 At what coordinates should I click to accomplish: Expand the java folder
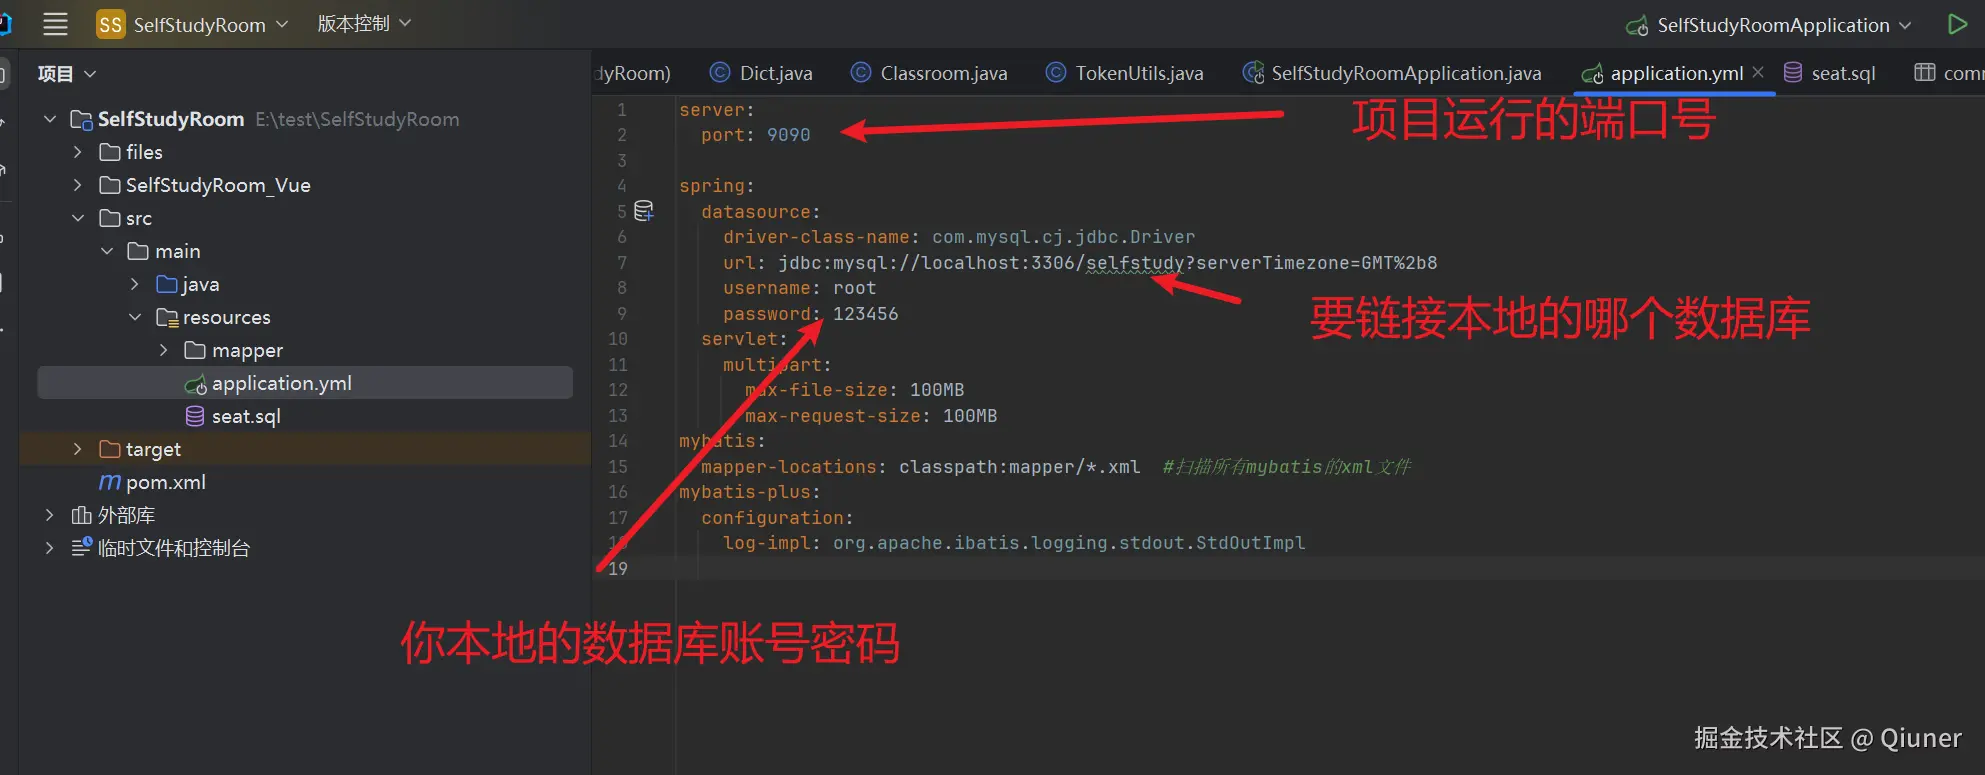click(x=135, y=284)
